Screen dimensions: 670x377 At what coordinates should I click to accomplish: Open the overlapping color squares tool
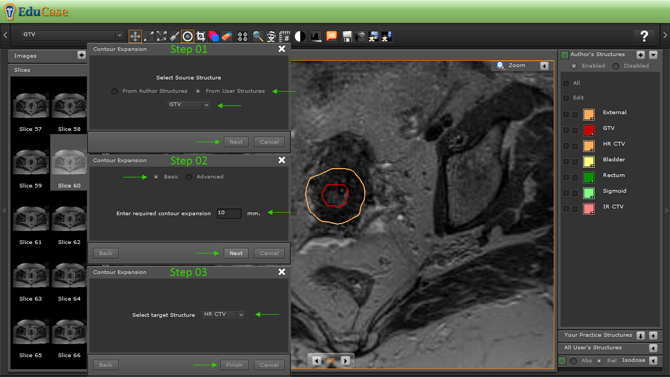[214, 36]
